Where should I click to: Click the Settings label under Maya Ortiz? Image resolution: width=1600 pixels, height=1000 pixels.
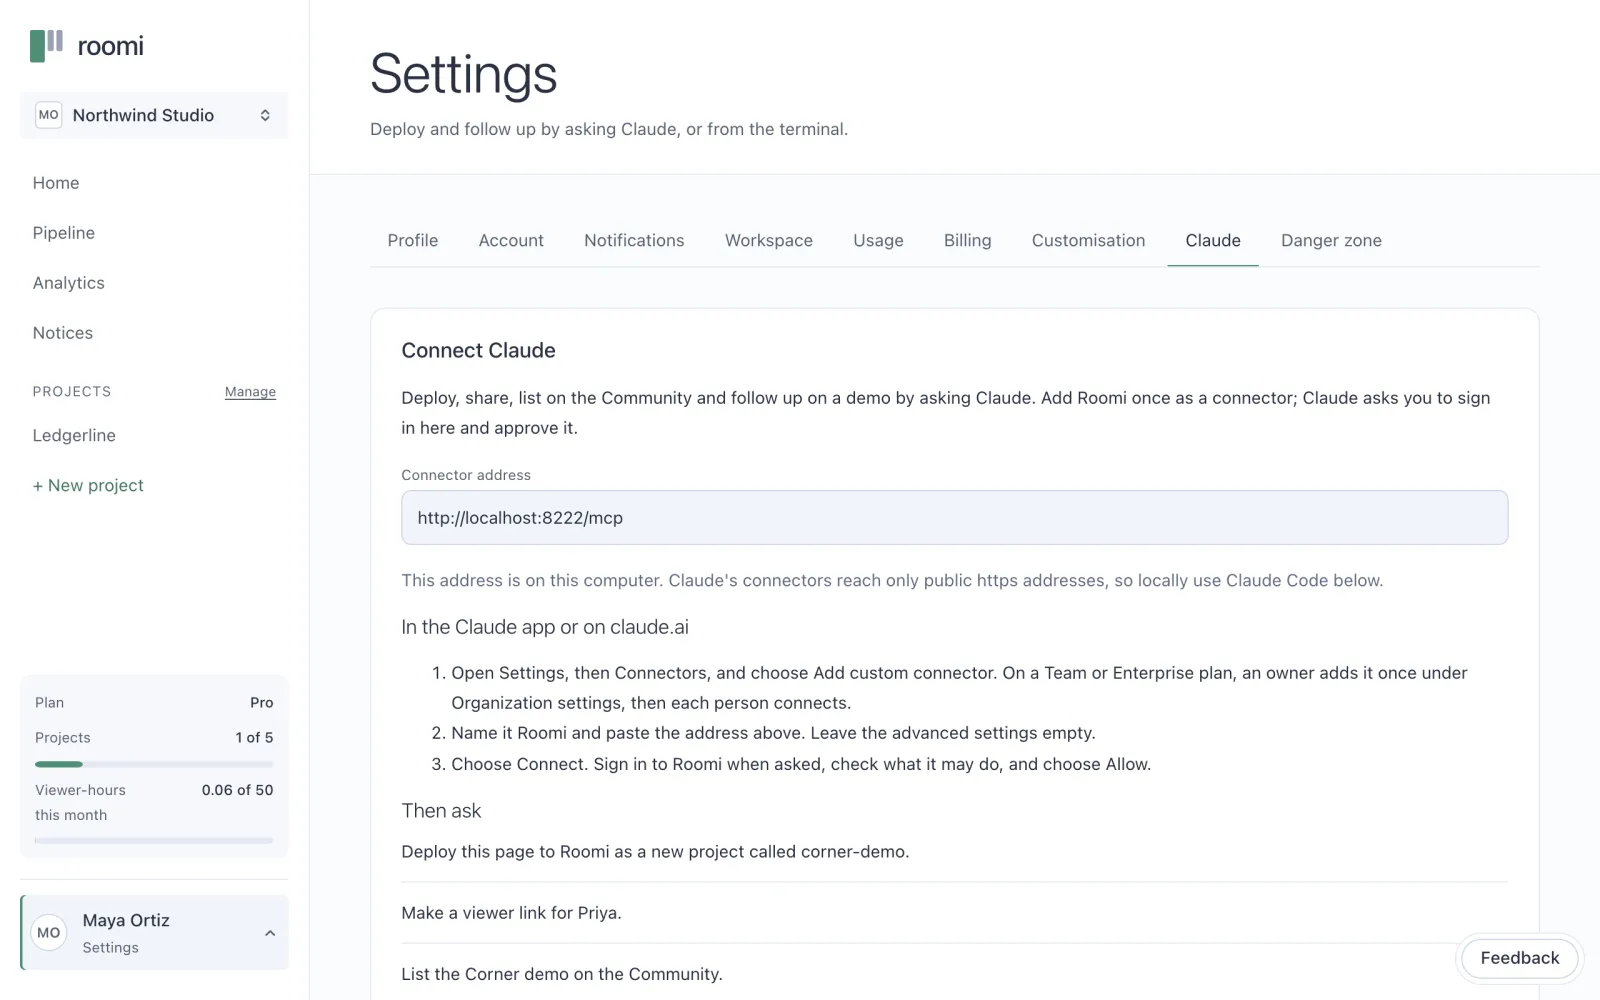(110, 948)
